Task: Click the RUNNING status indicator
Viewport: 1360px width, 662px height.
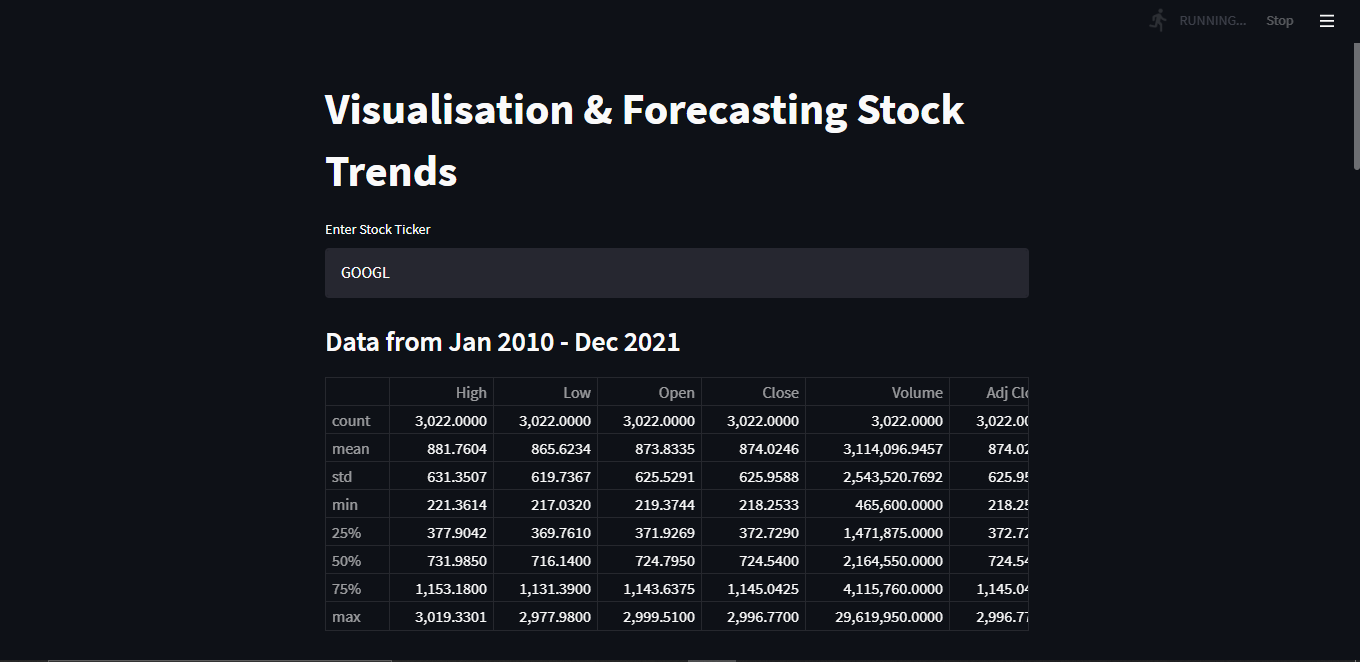Action: (x=1212, y=20)
